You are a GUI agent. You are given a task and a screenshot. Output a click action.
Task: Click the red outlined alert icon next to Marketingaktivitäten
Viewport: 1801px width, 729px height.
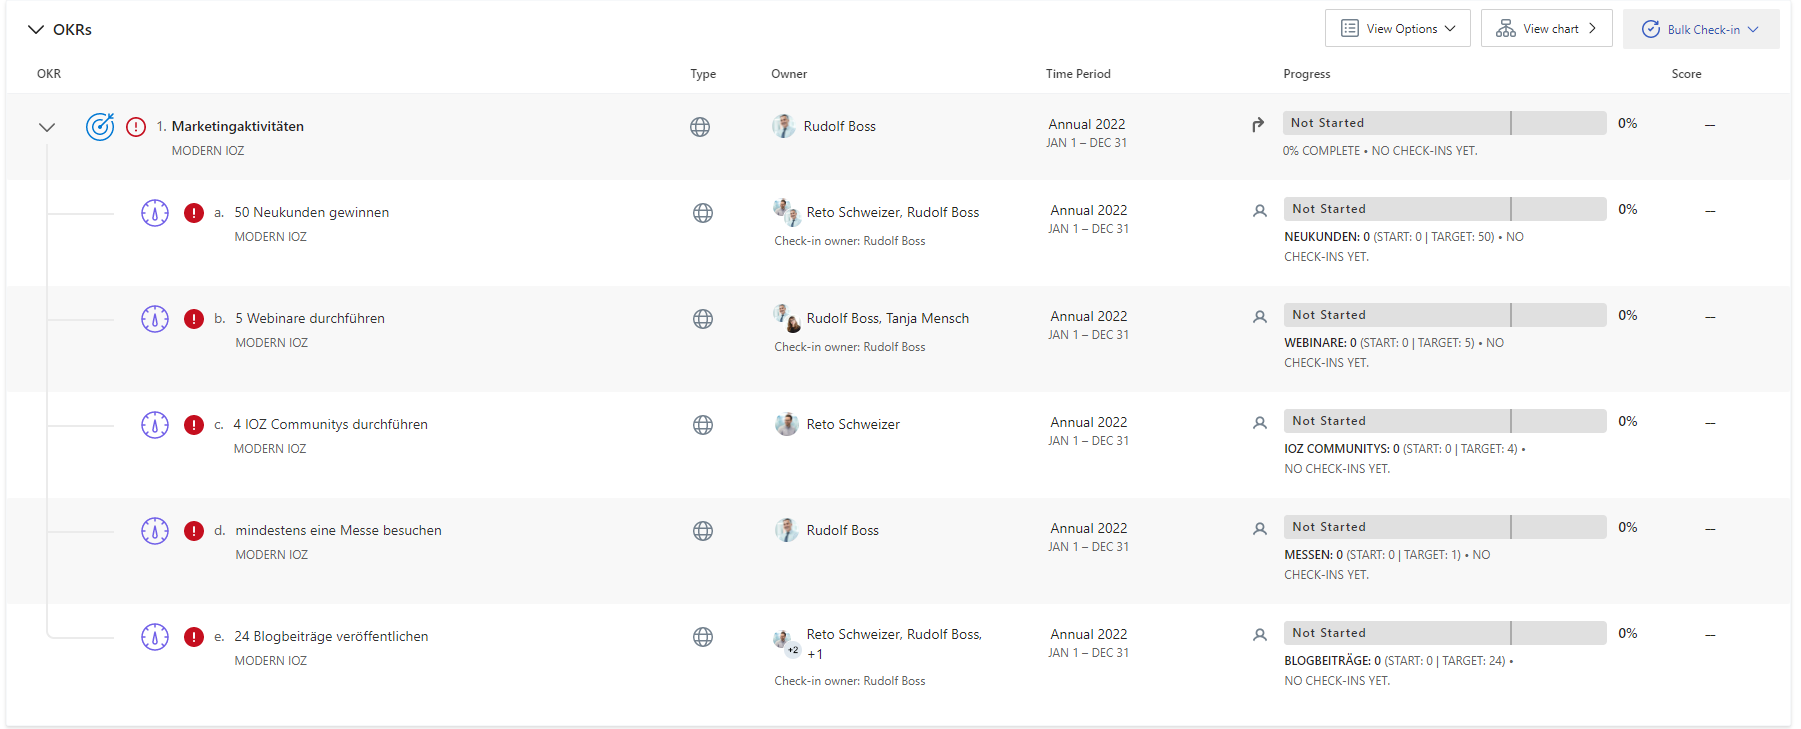click(x=136, y=127)
